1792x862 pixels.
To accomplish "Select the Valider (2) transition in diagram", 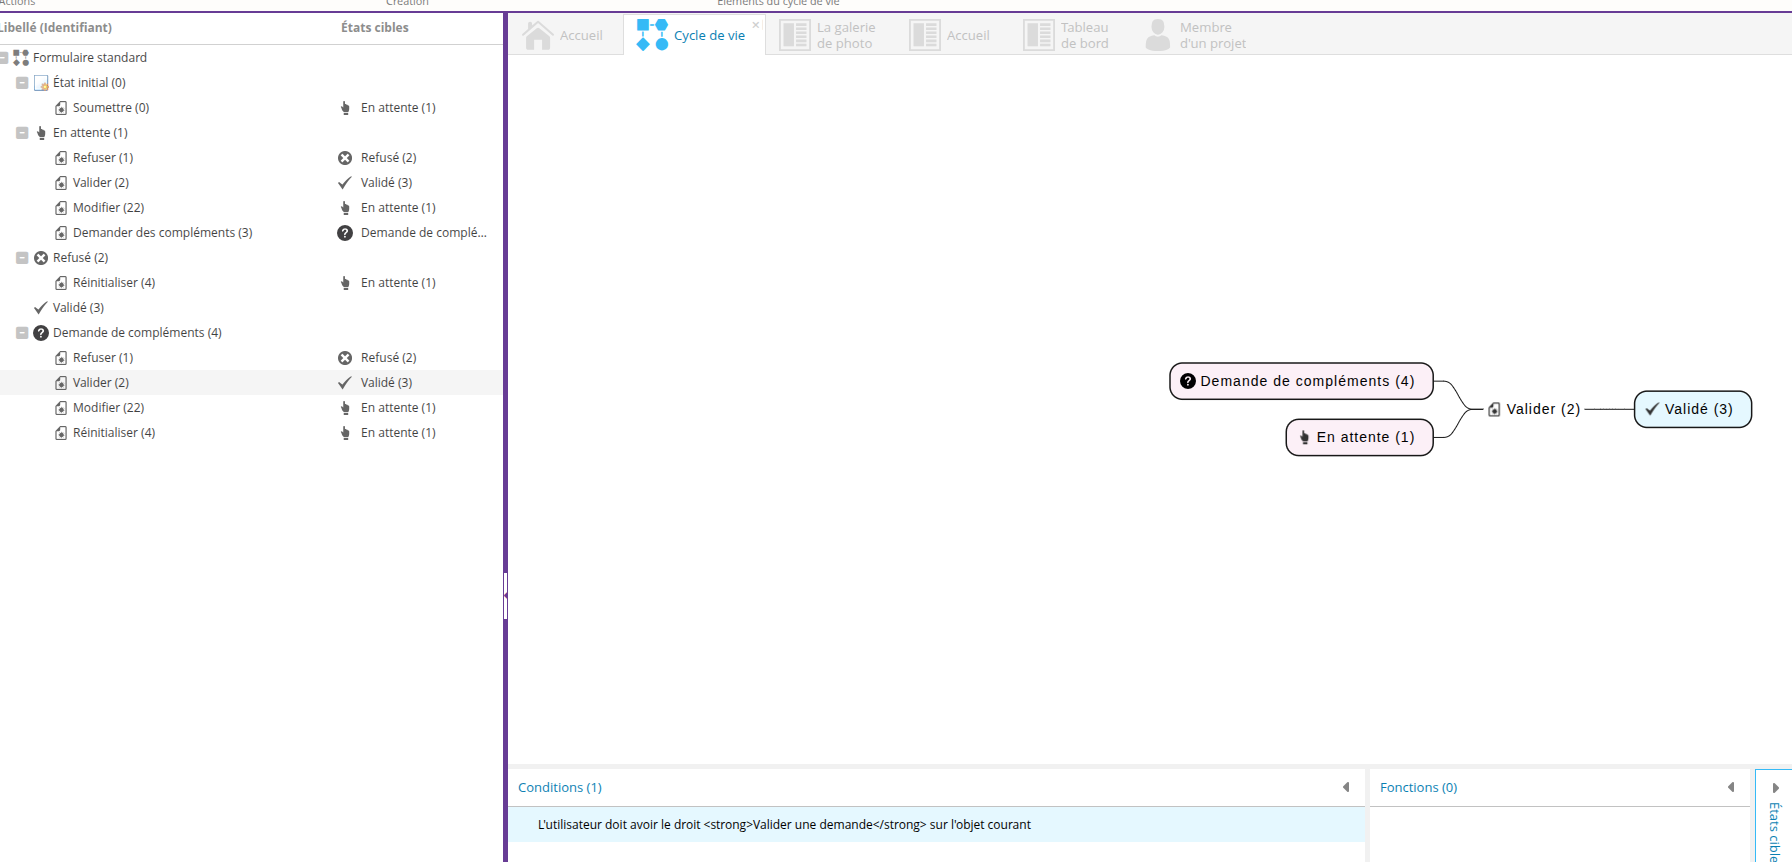I will click(1542, 409).
